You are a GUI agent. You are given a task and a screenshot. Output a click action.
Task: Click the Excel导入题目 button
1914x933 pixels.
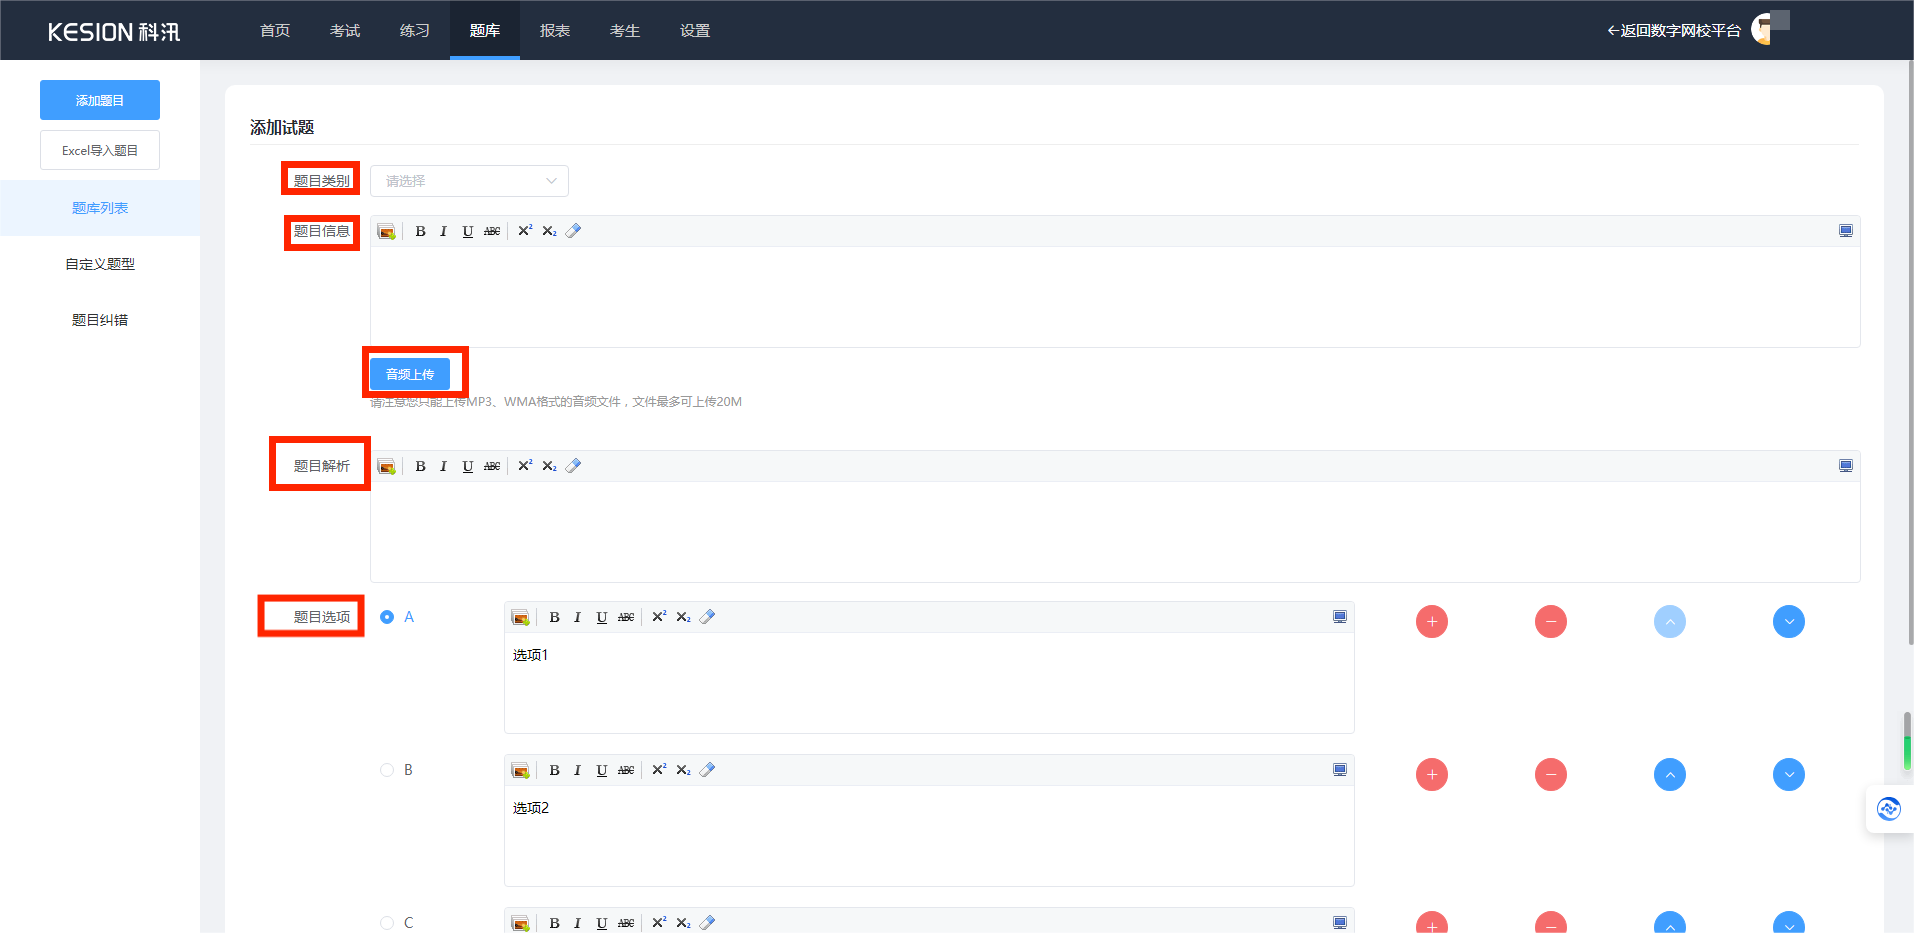tap(100, 150)
